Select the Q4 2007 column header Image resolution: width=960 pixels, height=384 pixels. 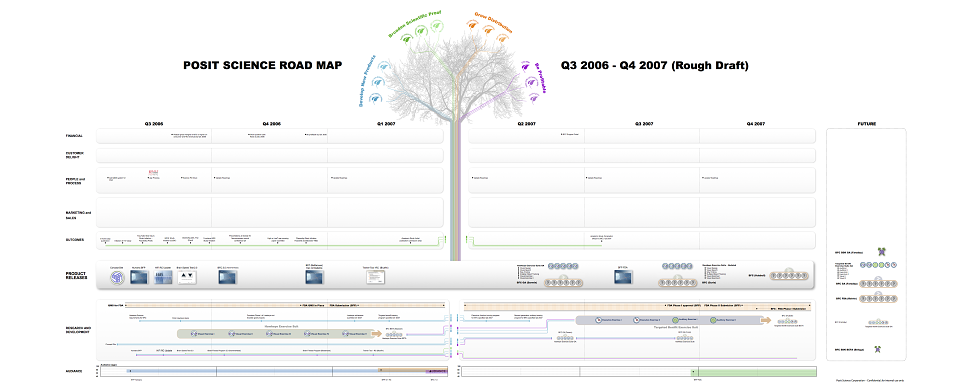point(756,124)
